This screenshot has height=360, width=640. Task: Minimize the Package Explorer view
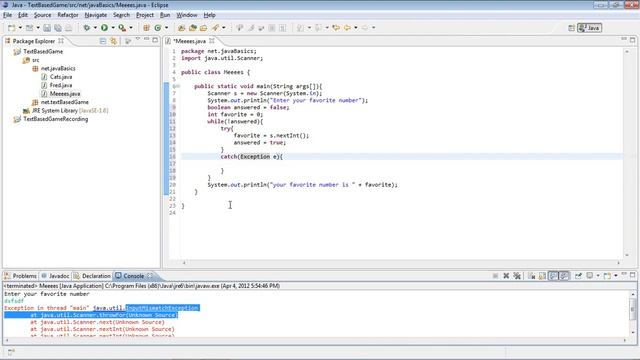coord(147,40)
